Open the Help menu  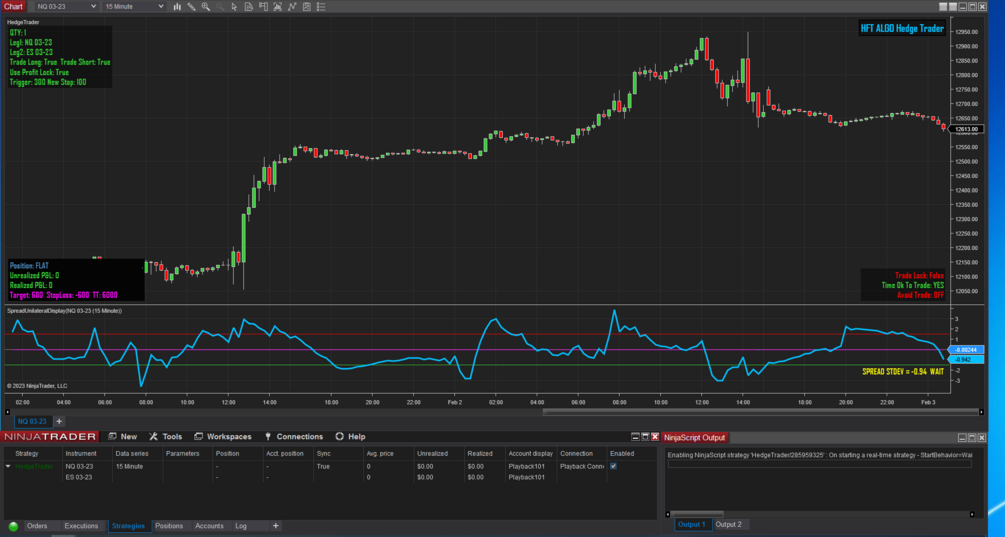point(351,436)
